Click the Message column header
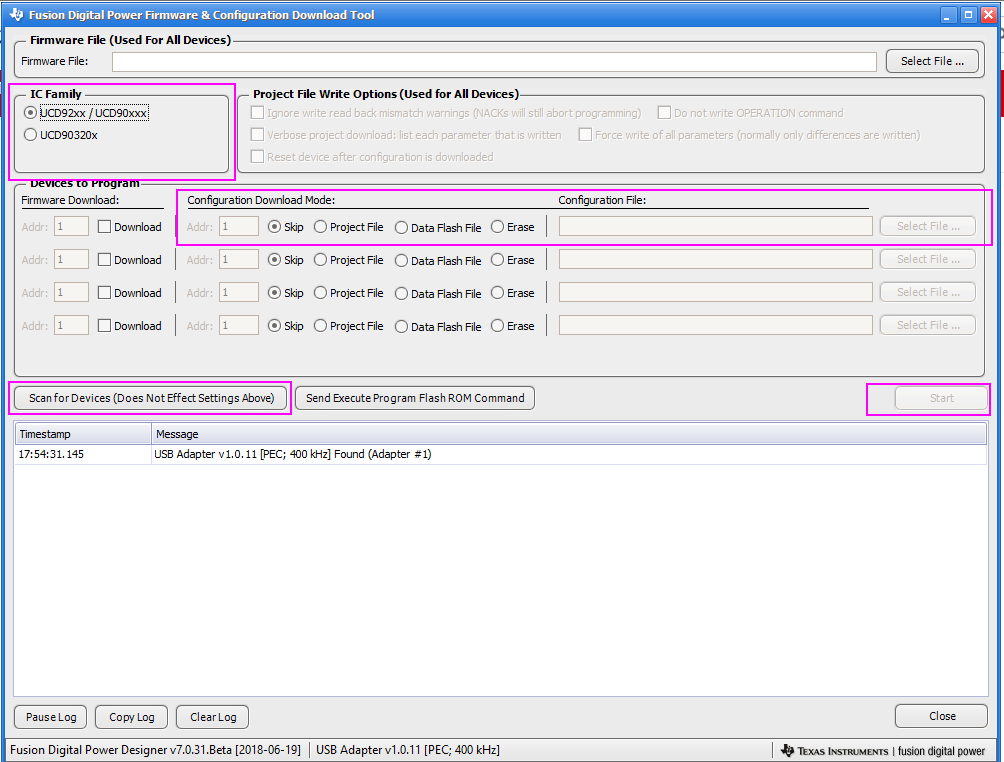Viewport: 1004px width, 762px height. tap(569, 434)
